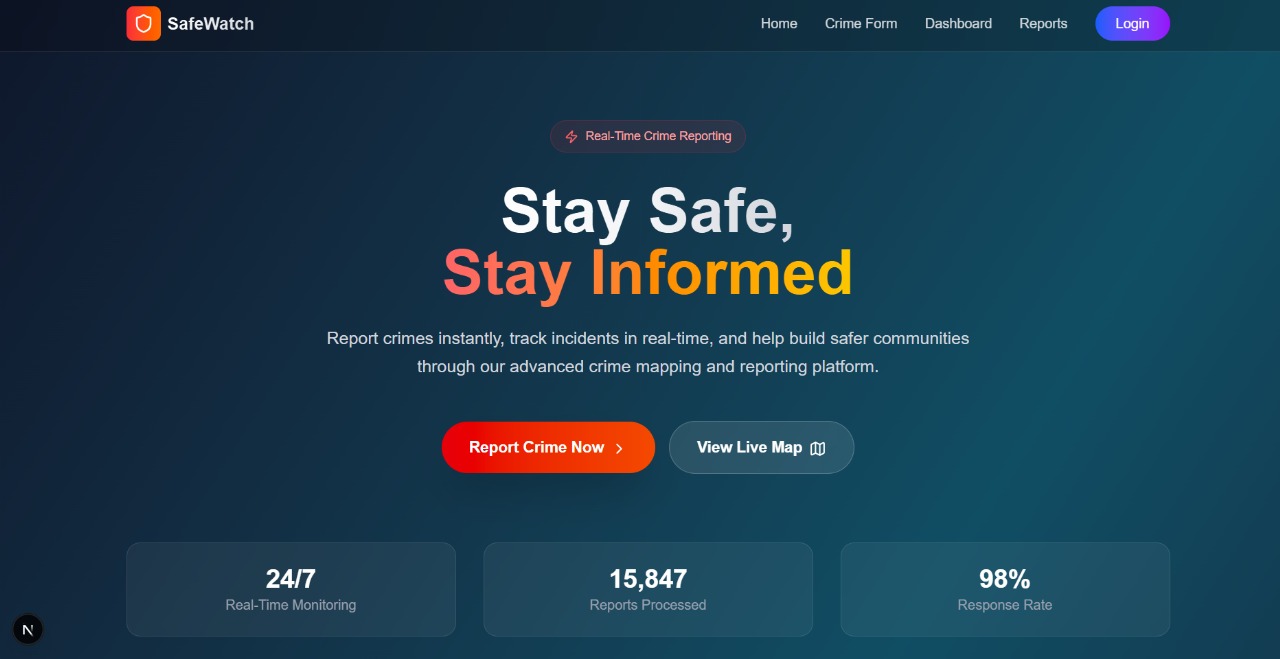Click the View Live Map button
The image size is (1280, 659).
coord(761,447)
